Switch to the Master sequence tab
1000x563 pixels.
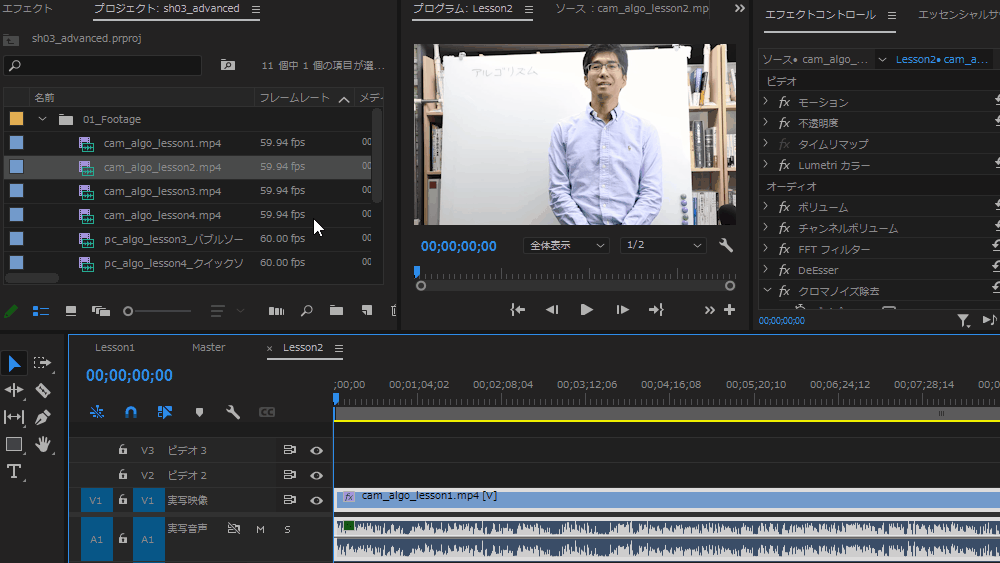(209, 347)
